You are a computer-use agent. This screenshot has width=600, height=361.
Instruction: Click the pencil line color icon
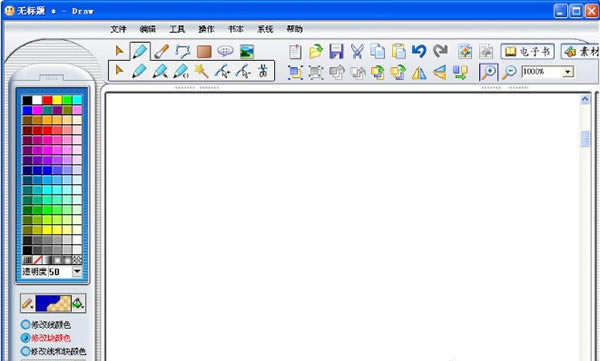coord(27,304)
